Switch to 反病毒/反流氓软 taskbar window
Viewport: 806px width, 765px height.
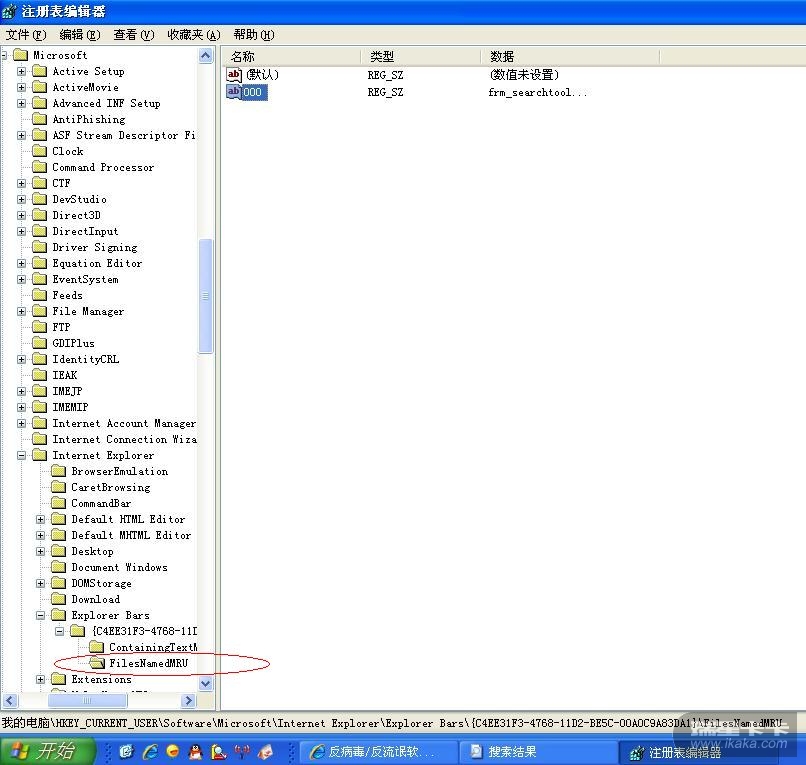[x=378, y=752]
